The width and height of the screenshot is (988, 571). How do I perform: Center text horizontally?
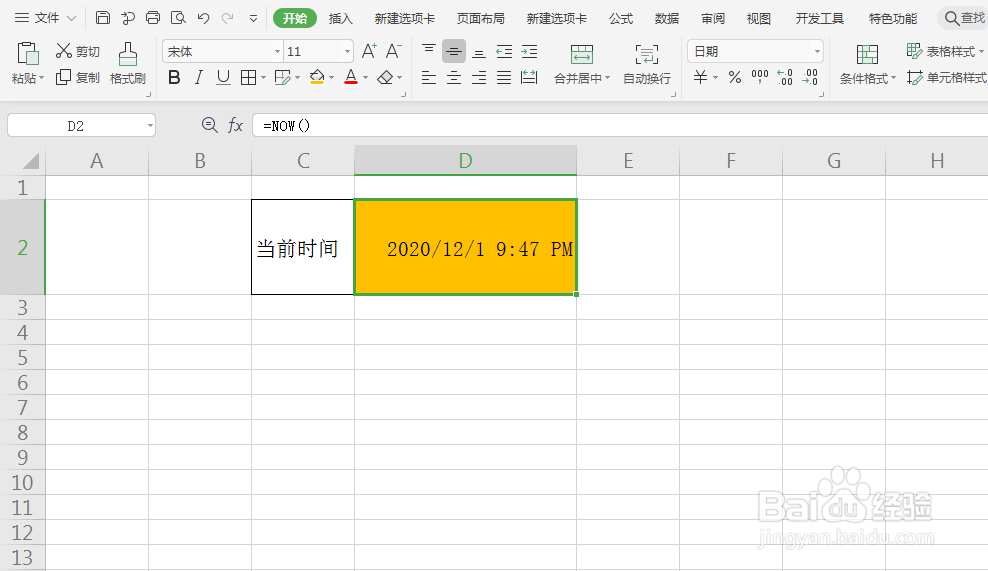tap(454, 78)
